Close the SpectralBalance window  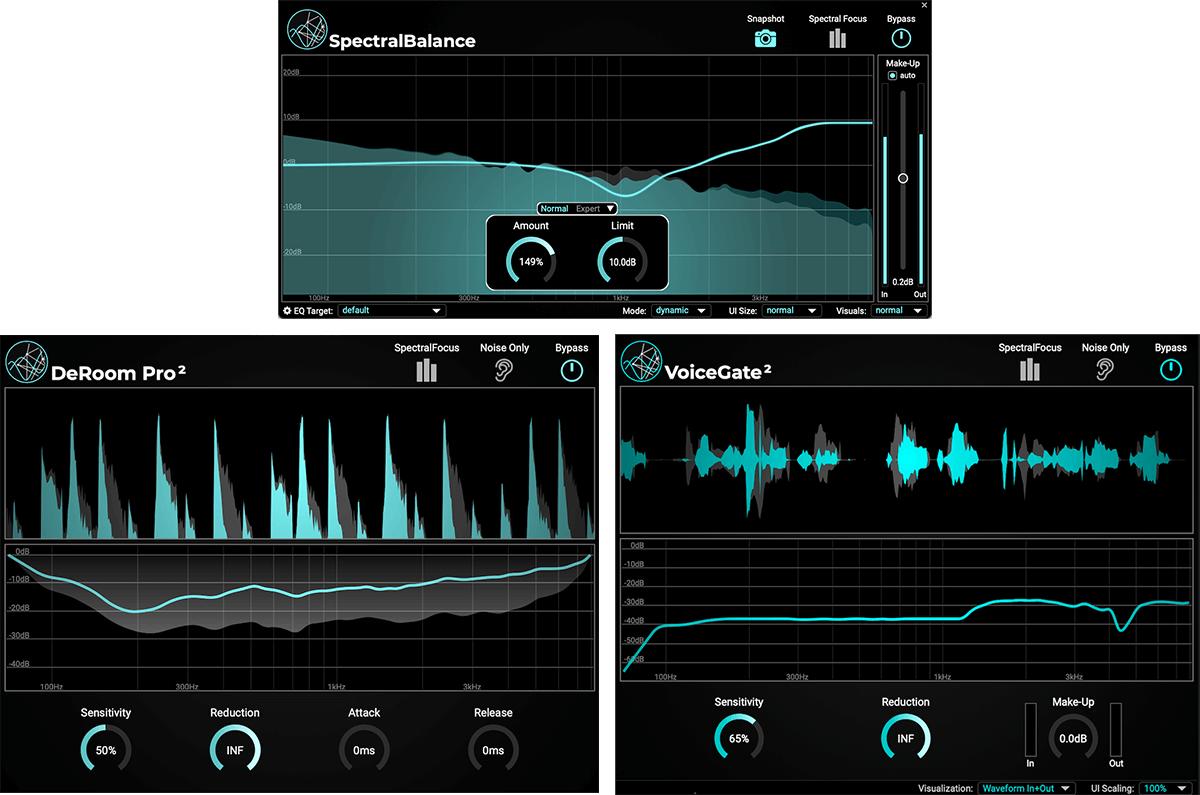[x=924, y=5]
